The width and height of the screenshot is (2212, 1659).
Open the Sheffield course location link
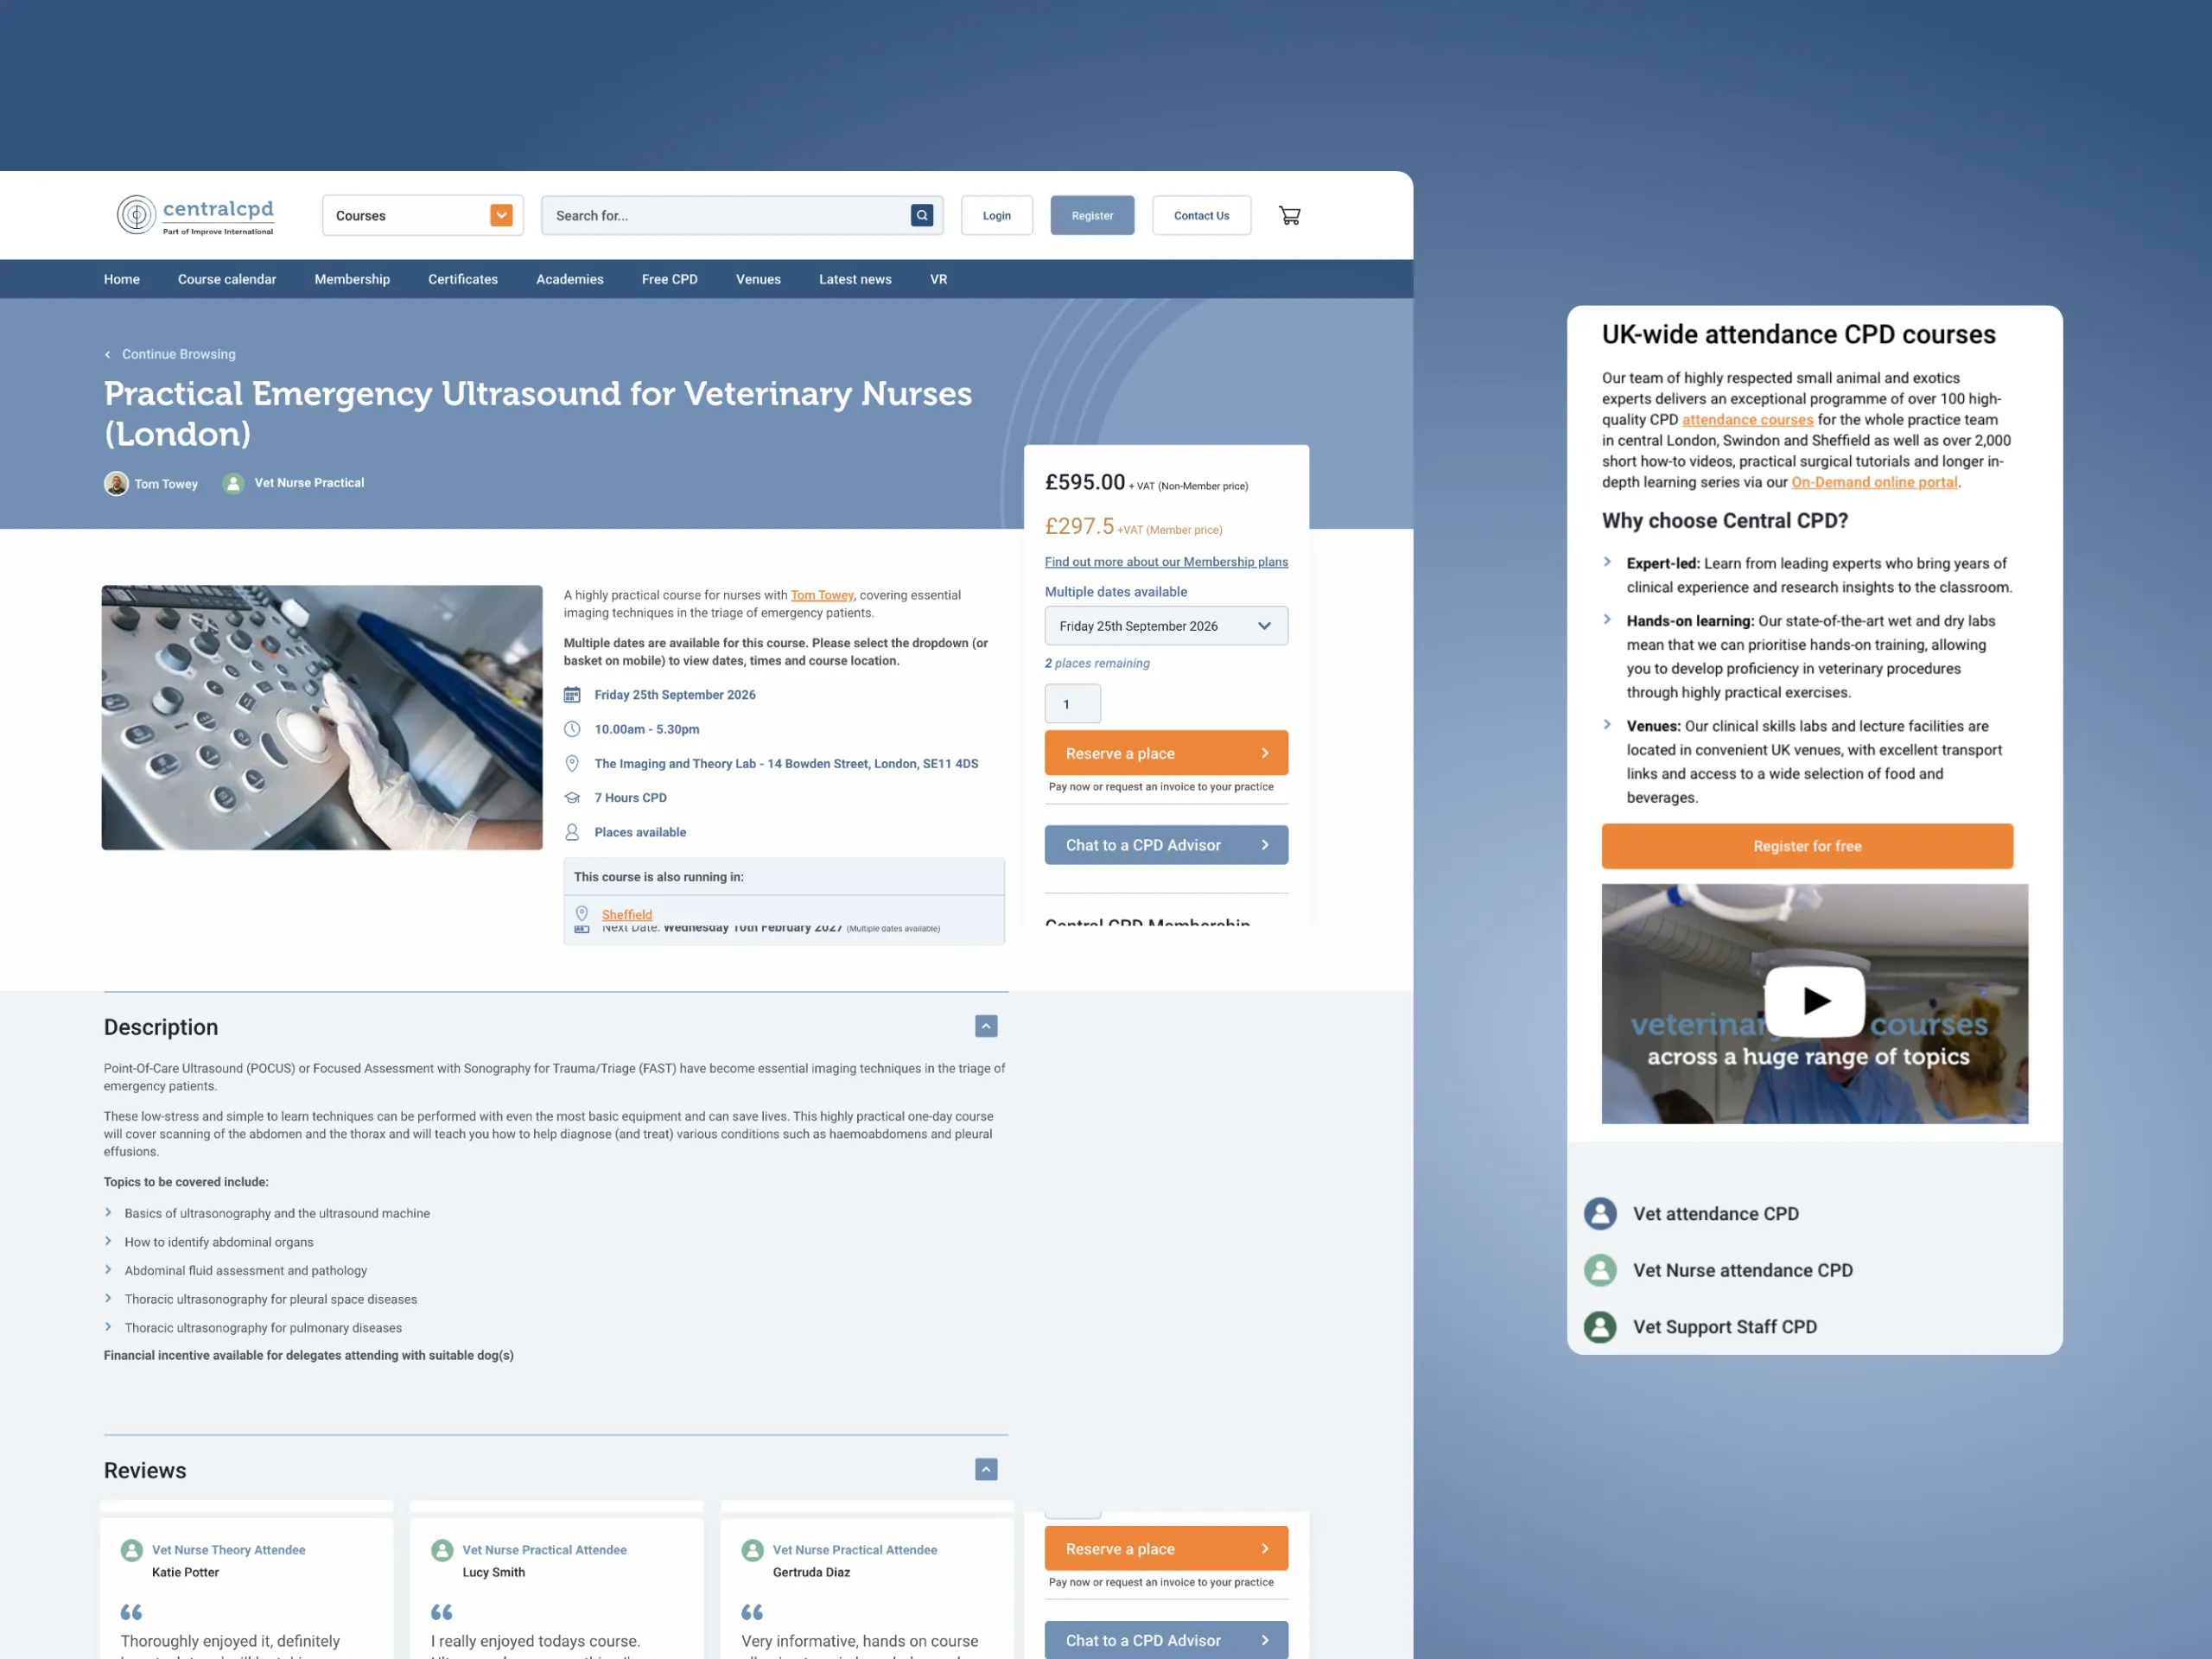pos(627,914)
